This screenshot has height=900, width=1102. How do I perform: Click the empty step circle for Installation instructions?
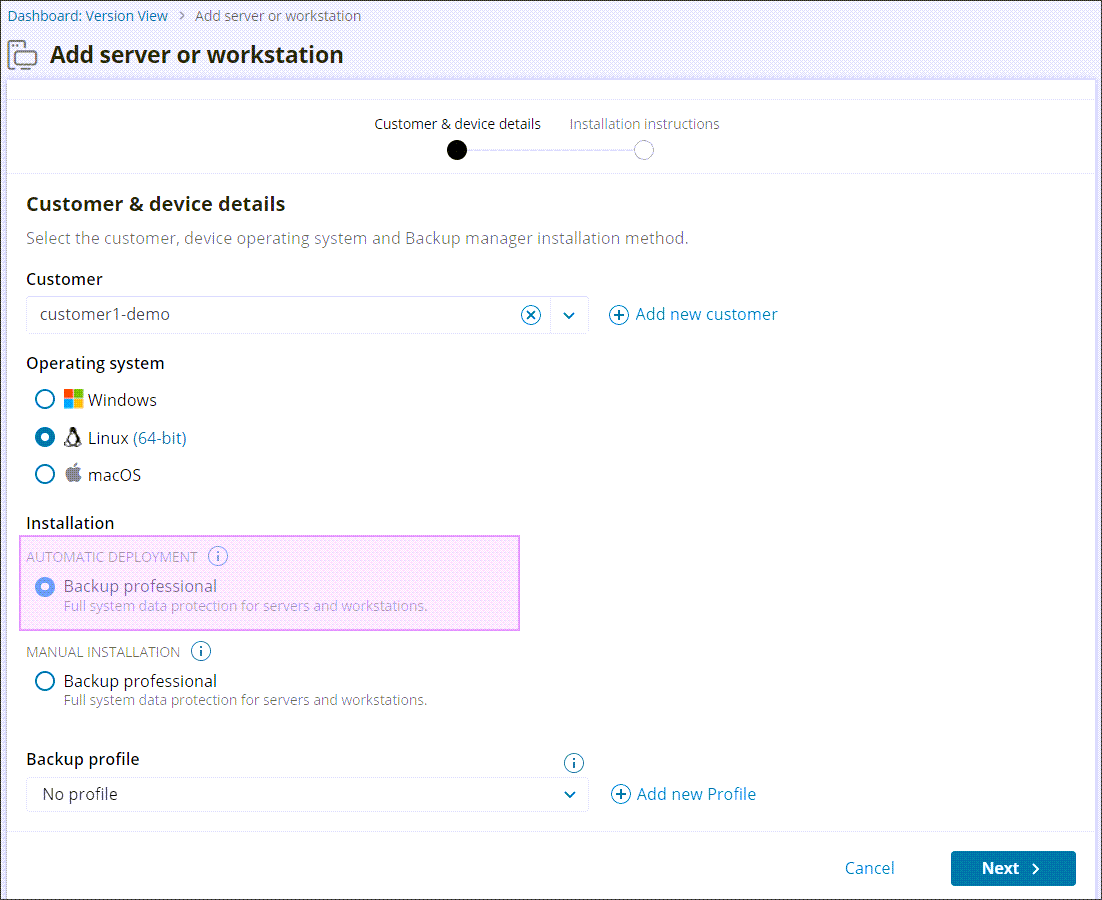tap(644, 150)
